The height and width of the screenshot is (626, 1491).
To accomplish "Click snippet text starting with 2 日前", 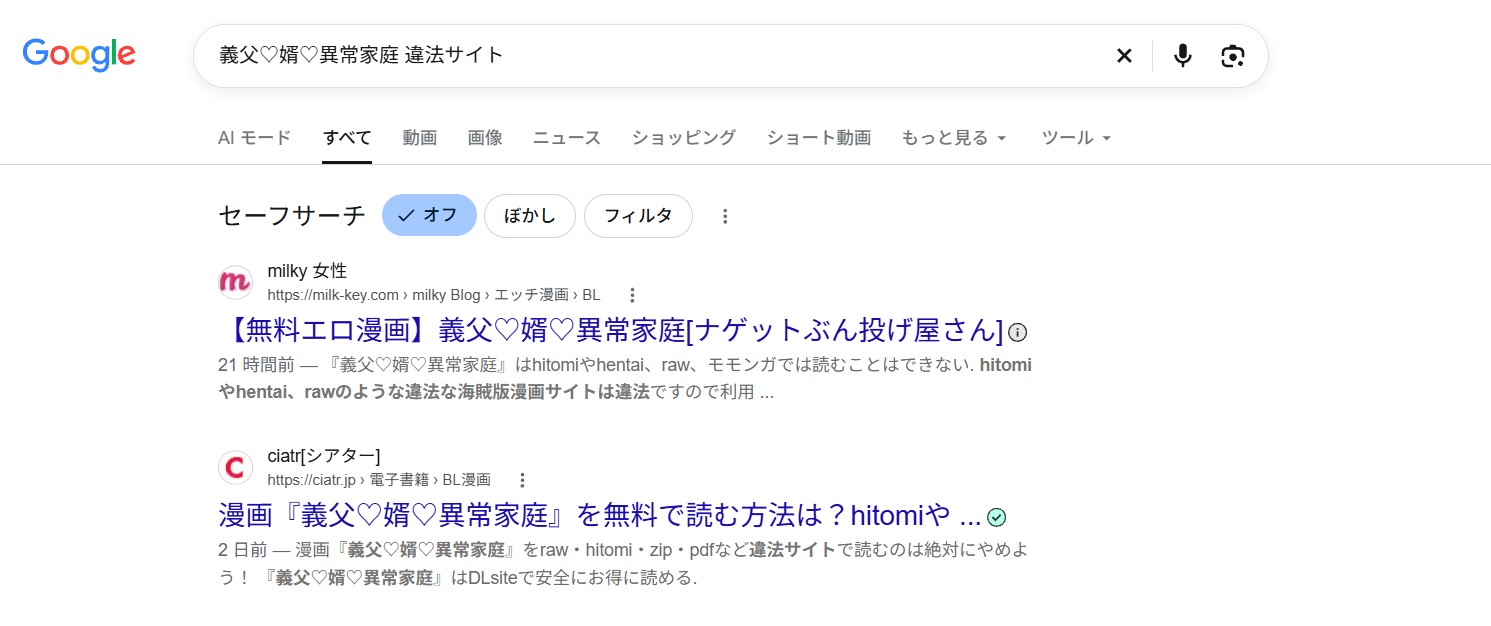I will click(x=623, y=564).
